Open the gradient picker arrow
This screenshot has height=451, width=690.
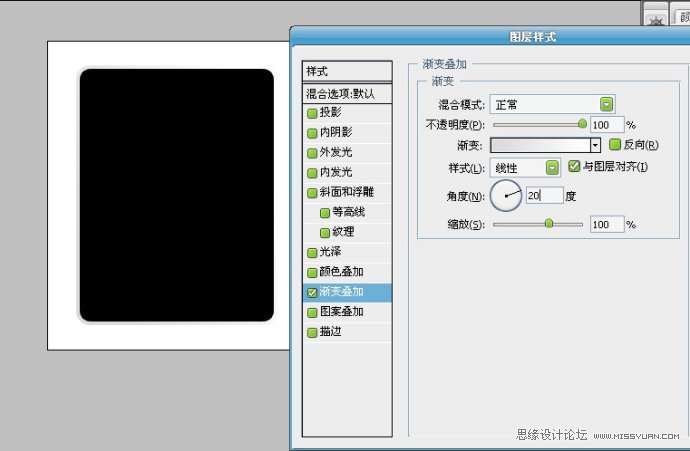click(595, 145)
